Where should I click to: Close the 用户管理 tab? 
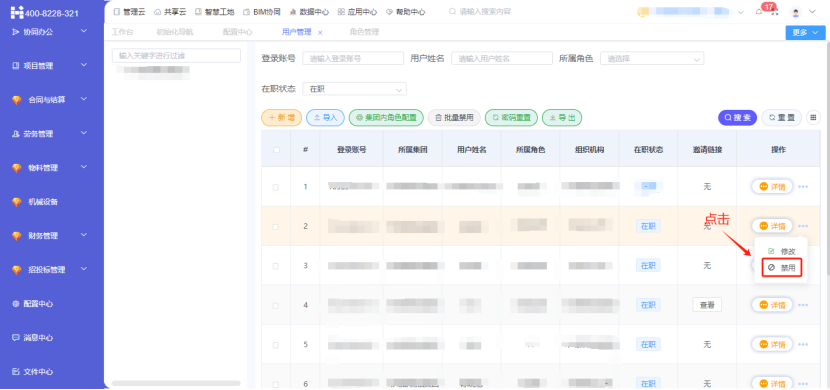point(320,33)
